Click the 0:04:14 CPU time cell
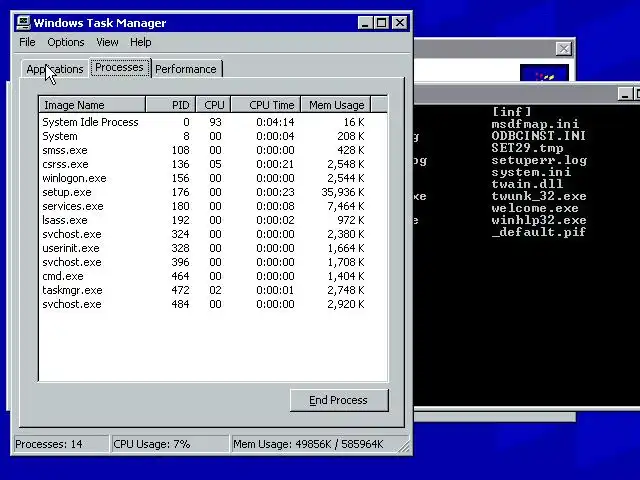The height and width of the screenshot is (480, 640). coord(275,122)
